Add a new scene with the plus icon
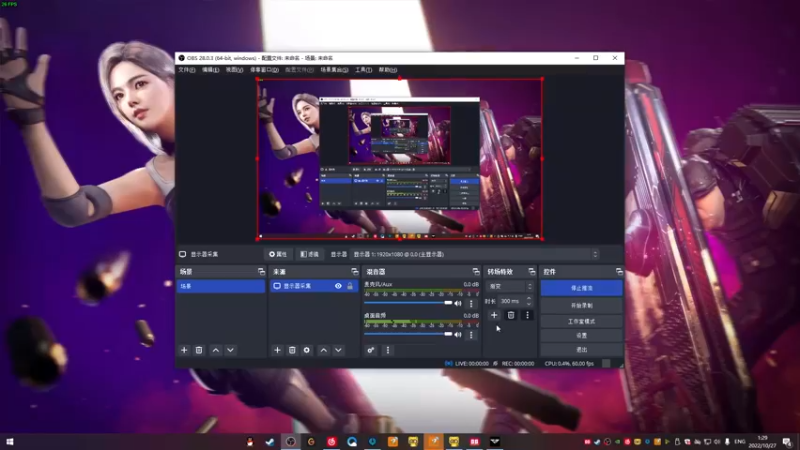The image size is (800, 450). click(x=184, y=350)
